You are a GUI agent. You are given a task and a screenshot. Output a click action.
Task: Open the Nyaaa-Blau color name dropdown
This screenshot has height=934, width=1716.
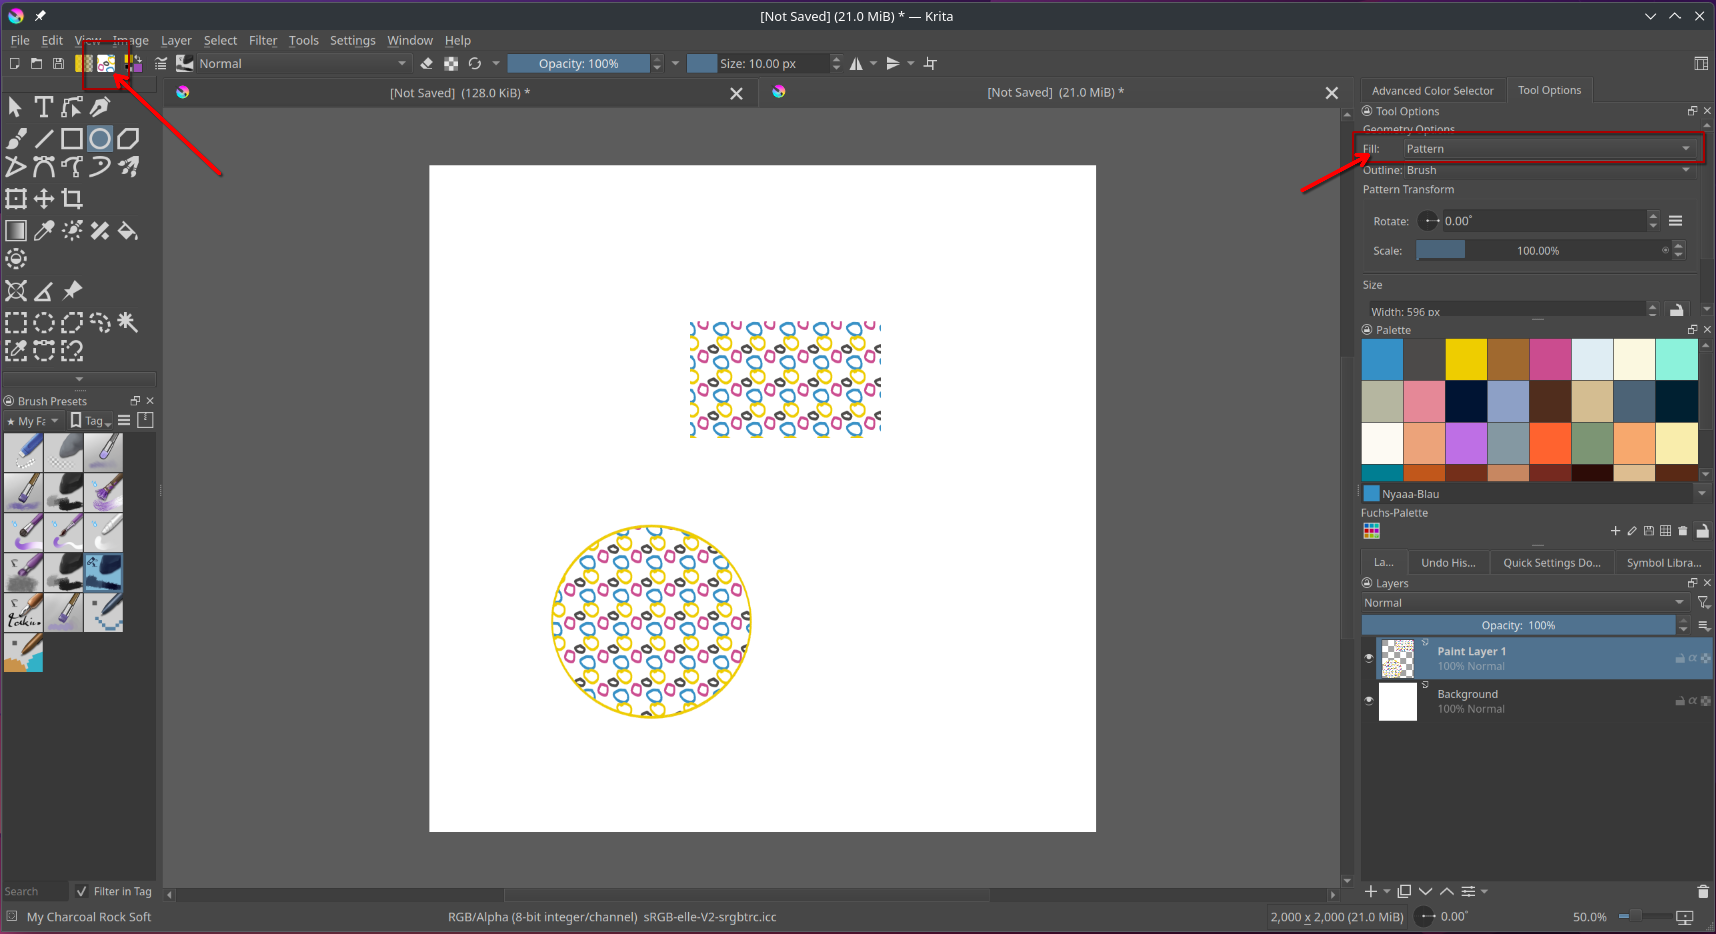pyautogui.click(x=1701, y=494)
